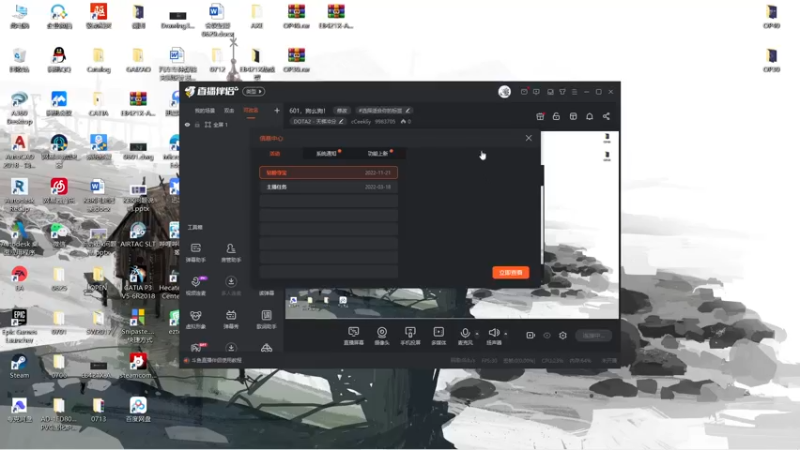Select the orange active scene tab
Screen dimensions: 800x450
tap(251, 110)
